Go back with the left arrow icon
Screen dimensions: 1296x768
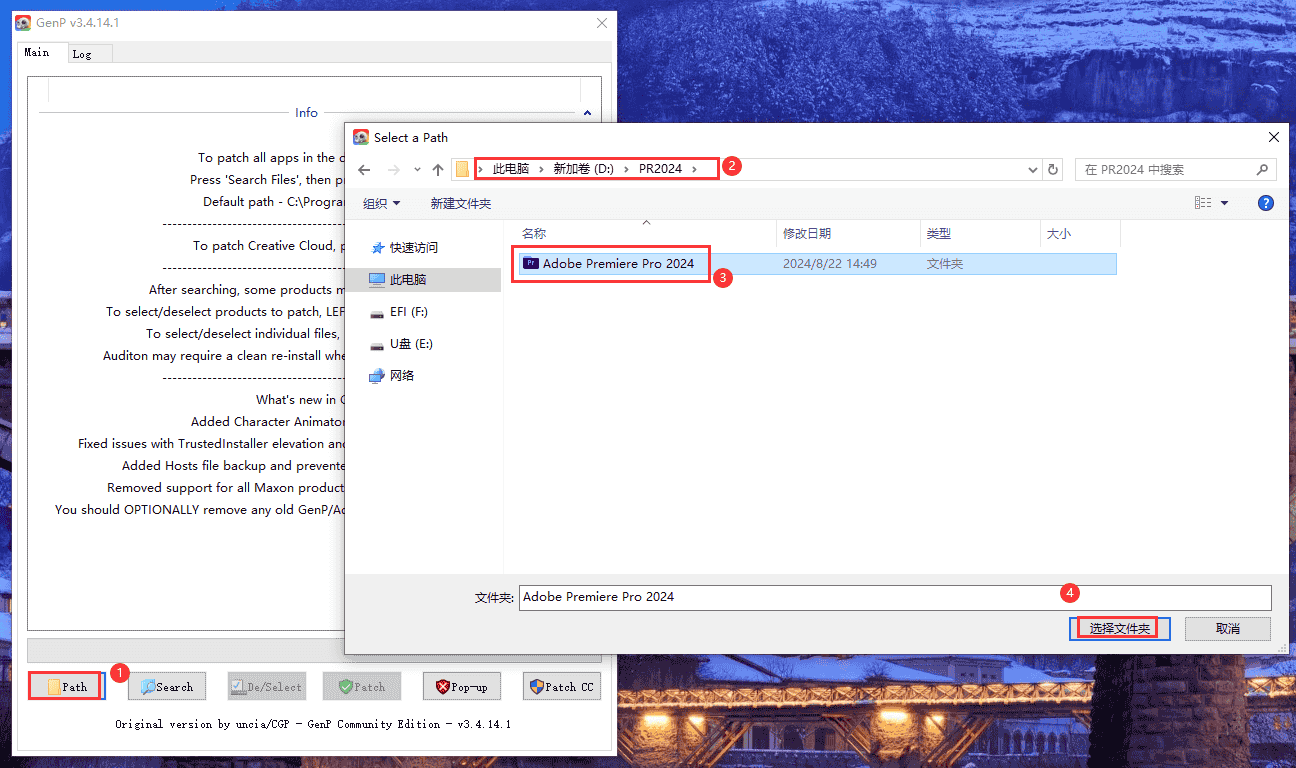(364, 170)
